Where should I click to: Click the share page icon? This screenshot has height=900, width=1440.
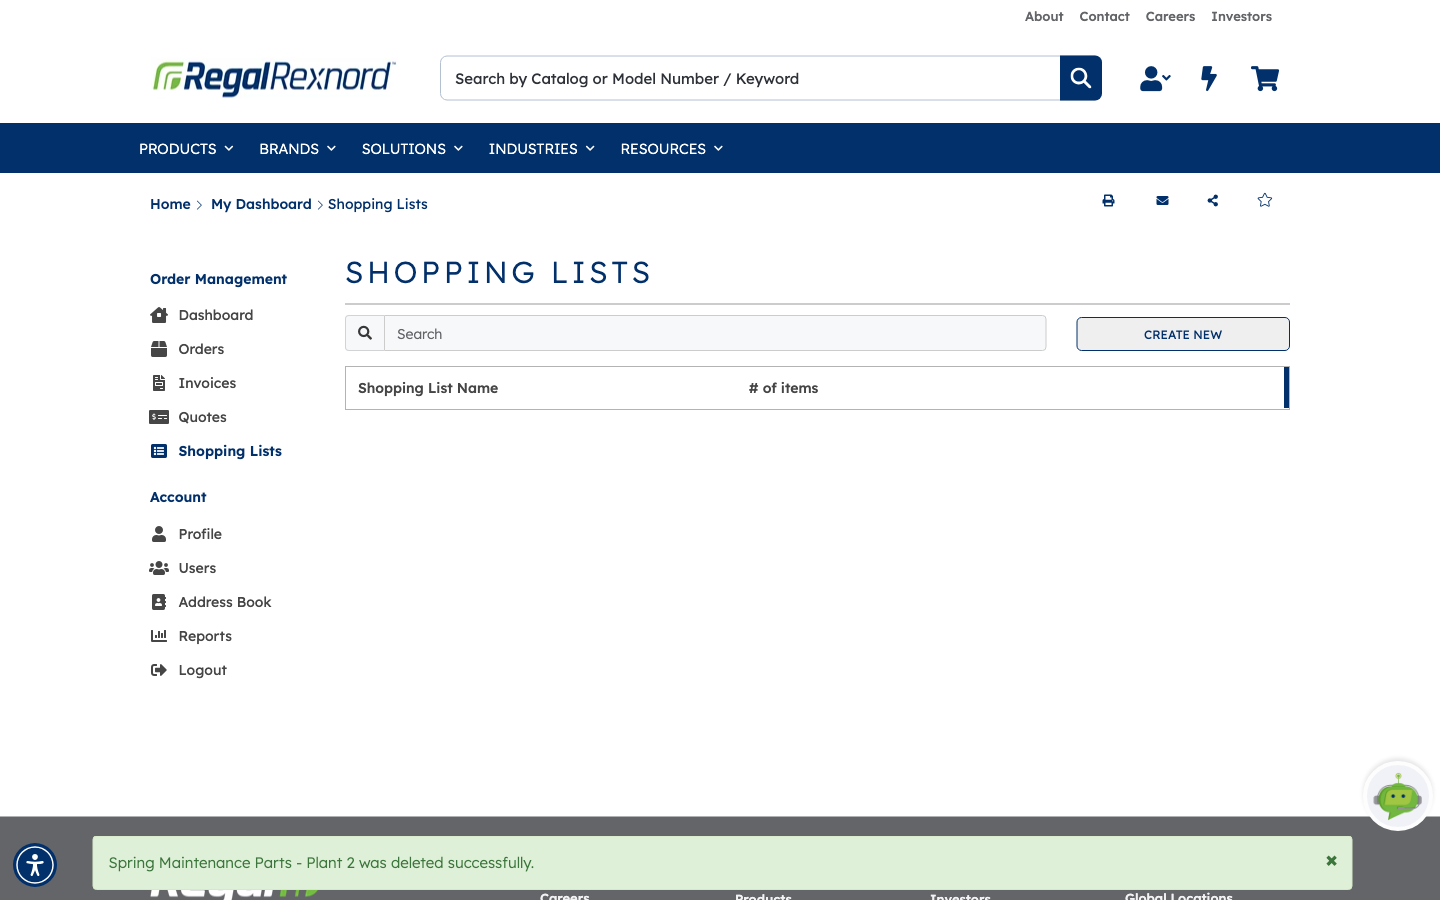click(x=1213, y=200)
